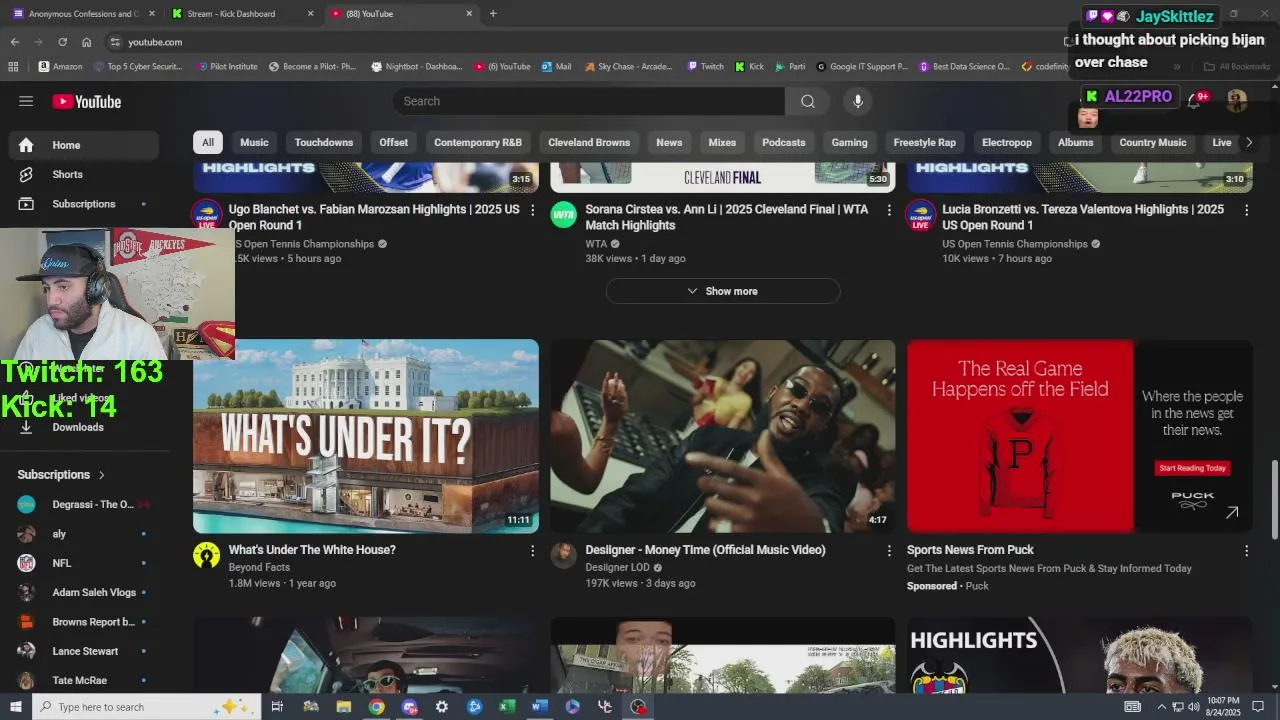Open options for Sorana Cirstea video

click(x=889, y=210)
